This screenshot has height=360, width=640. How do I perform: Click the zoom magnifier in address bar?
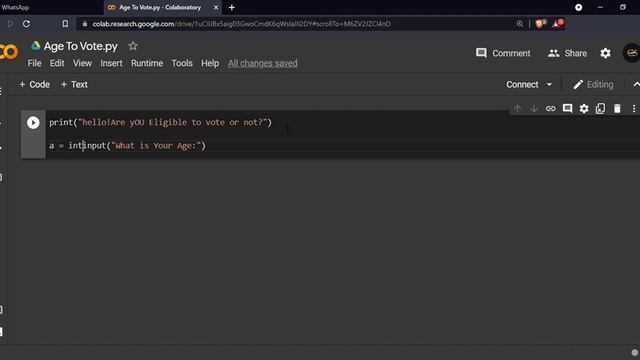coord(520,24)
